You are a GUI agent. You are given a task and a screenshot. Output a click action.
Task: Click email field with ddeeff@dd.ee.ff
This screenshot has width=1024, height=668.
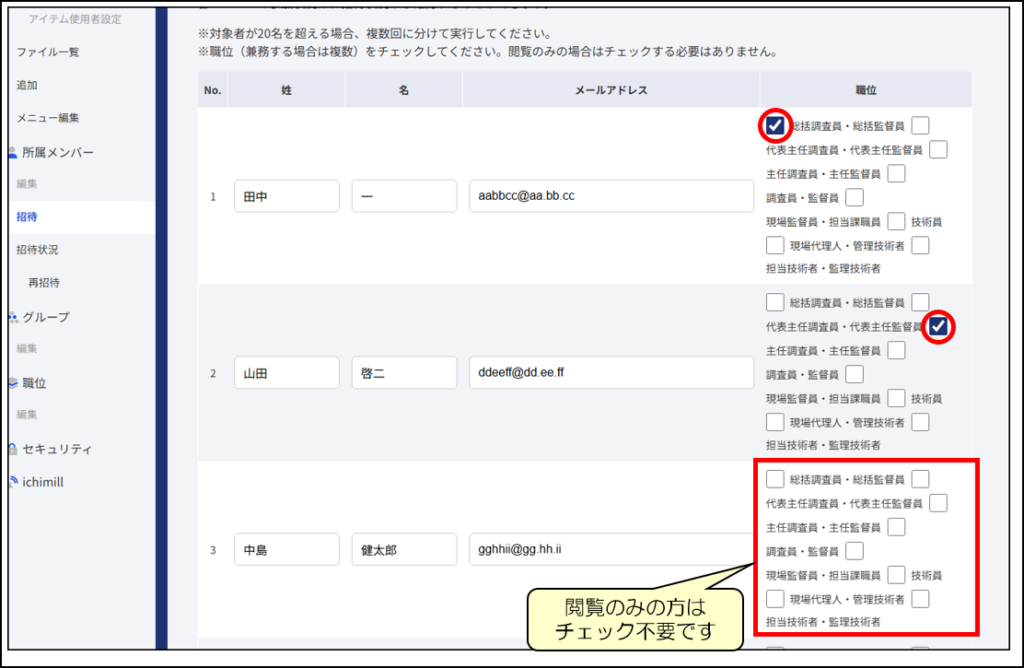tap(611, 373)
